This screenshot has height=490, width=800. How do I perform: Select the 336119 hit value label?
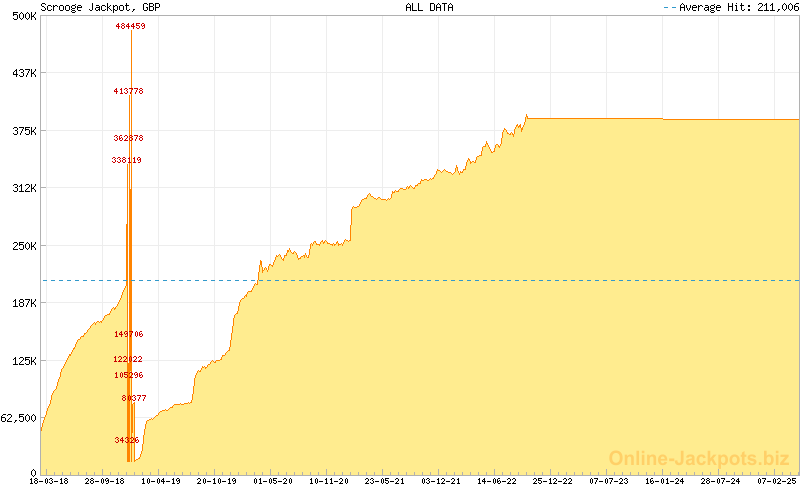coord(126,160)
